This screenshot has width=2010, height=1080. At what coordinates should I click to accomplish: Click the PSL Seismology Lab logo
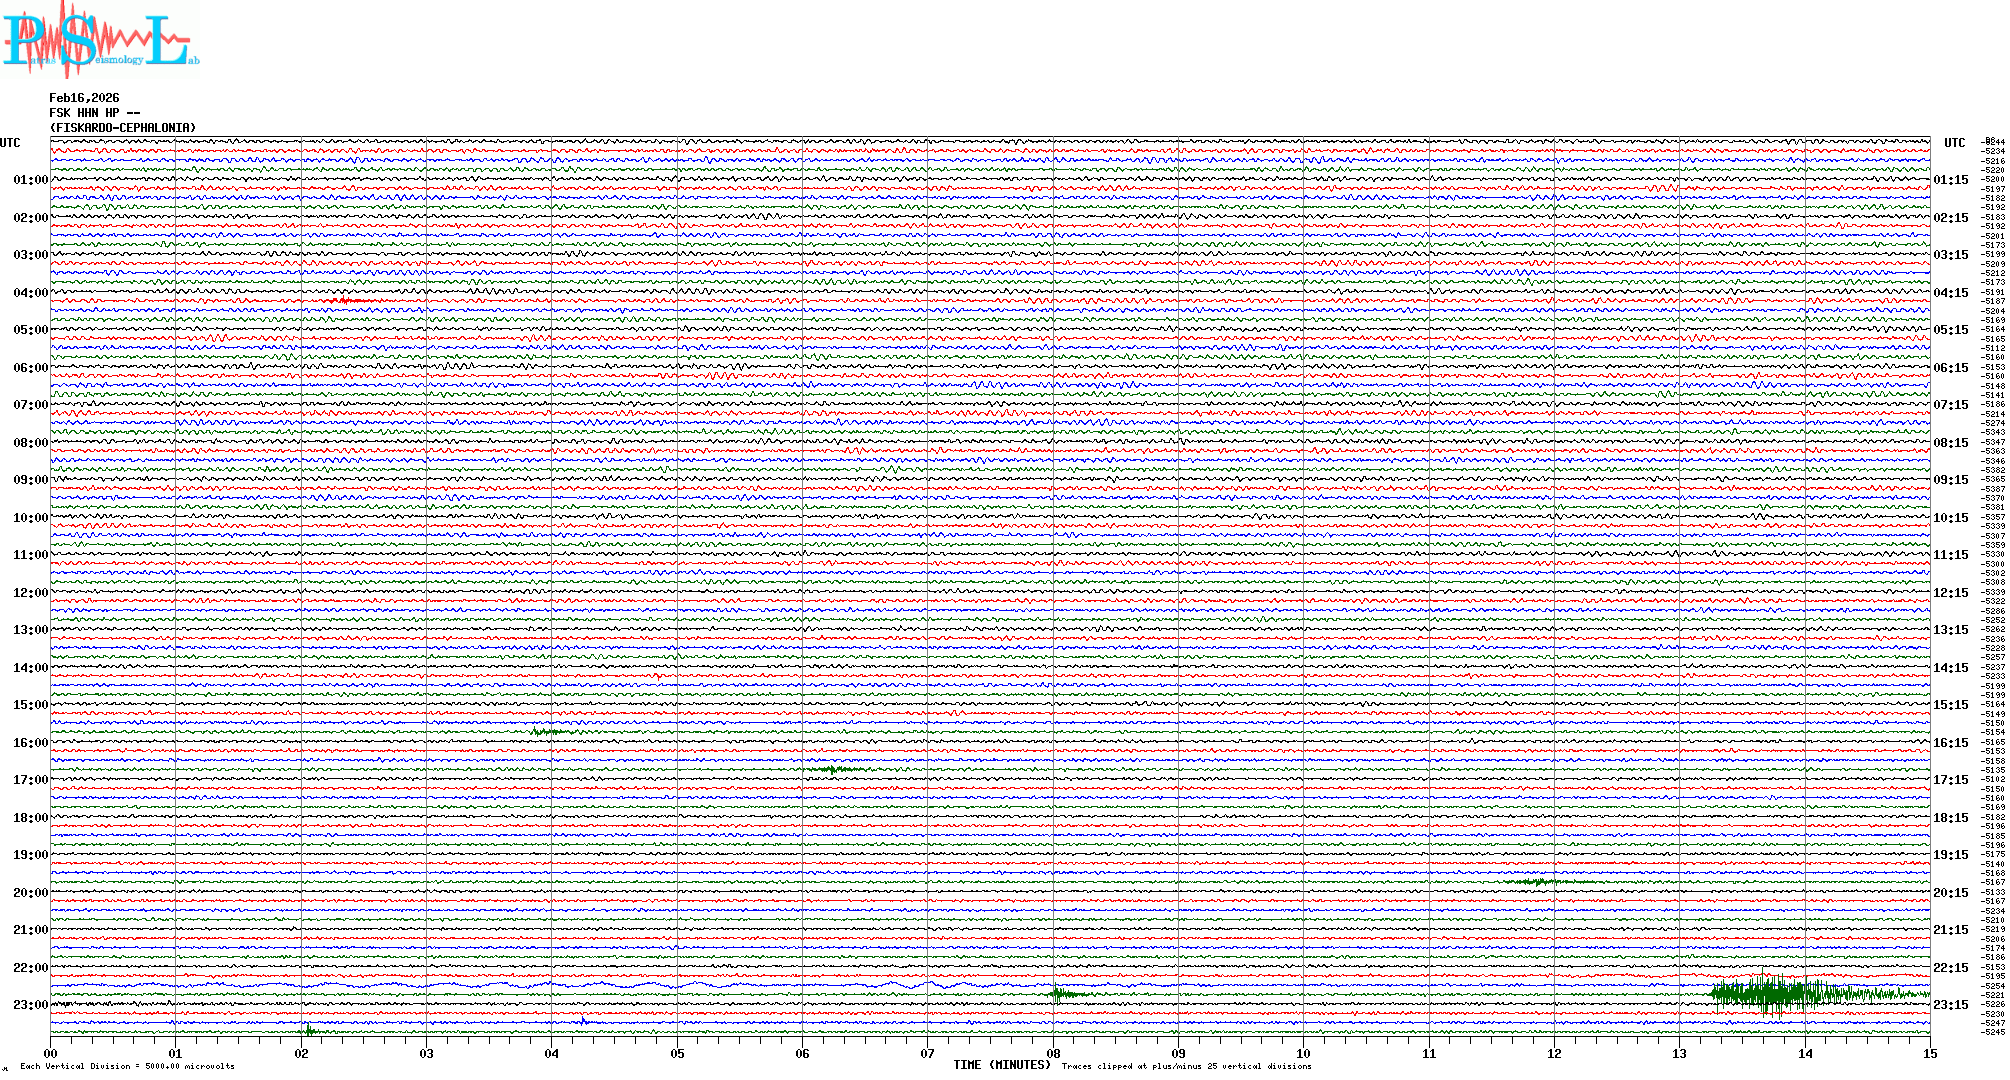click(x=100, y=40)
